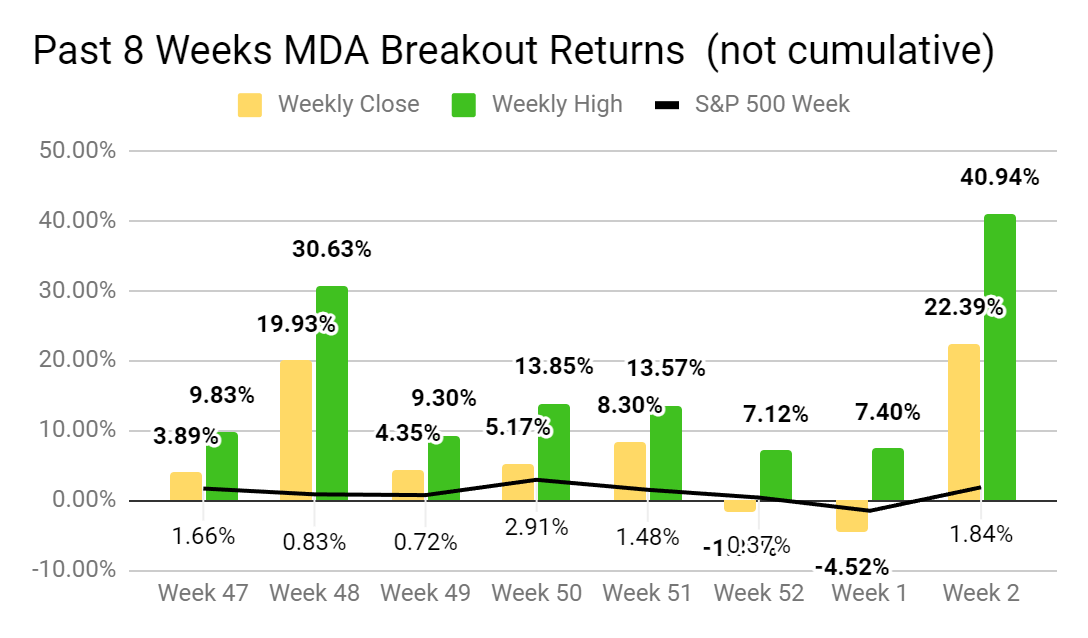Click the 2.91% S&P 500 data label
This screenshot has width=1088, height=638.
pyautogui.click(x=540, y=527)
